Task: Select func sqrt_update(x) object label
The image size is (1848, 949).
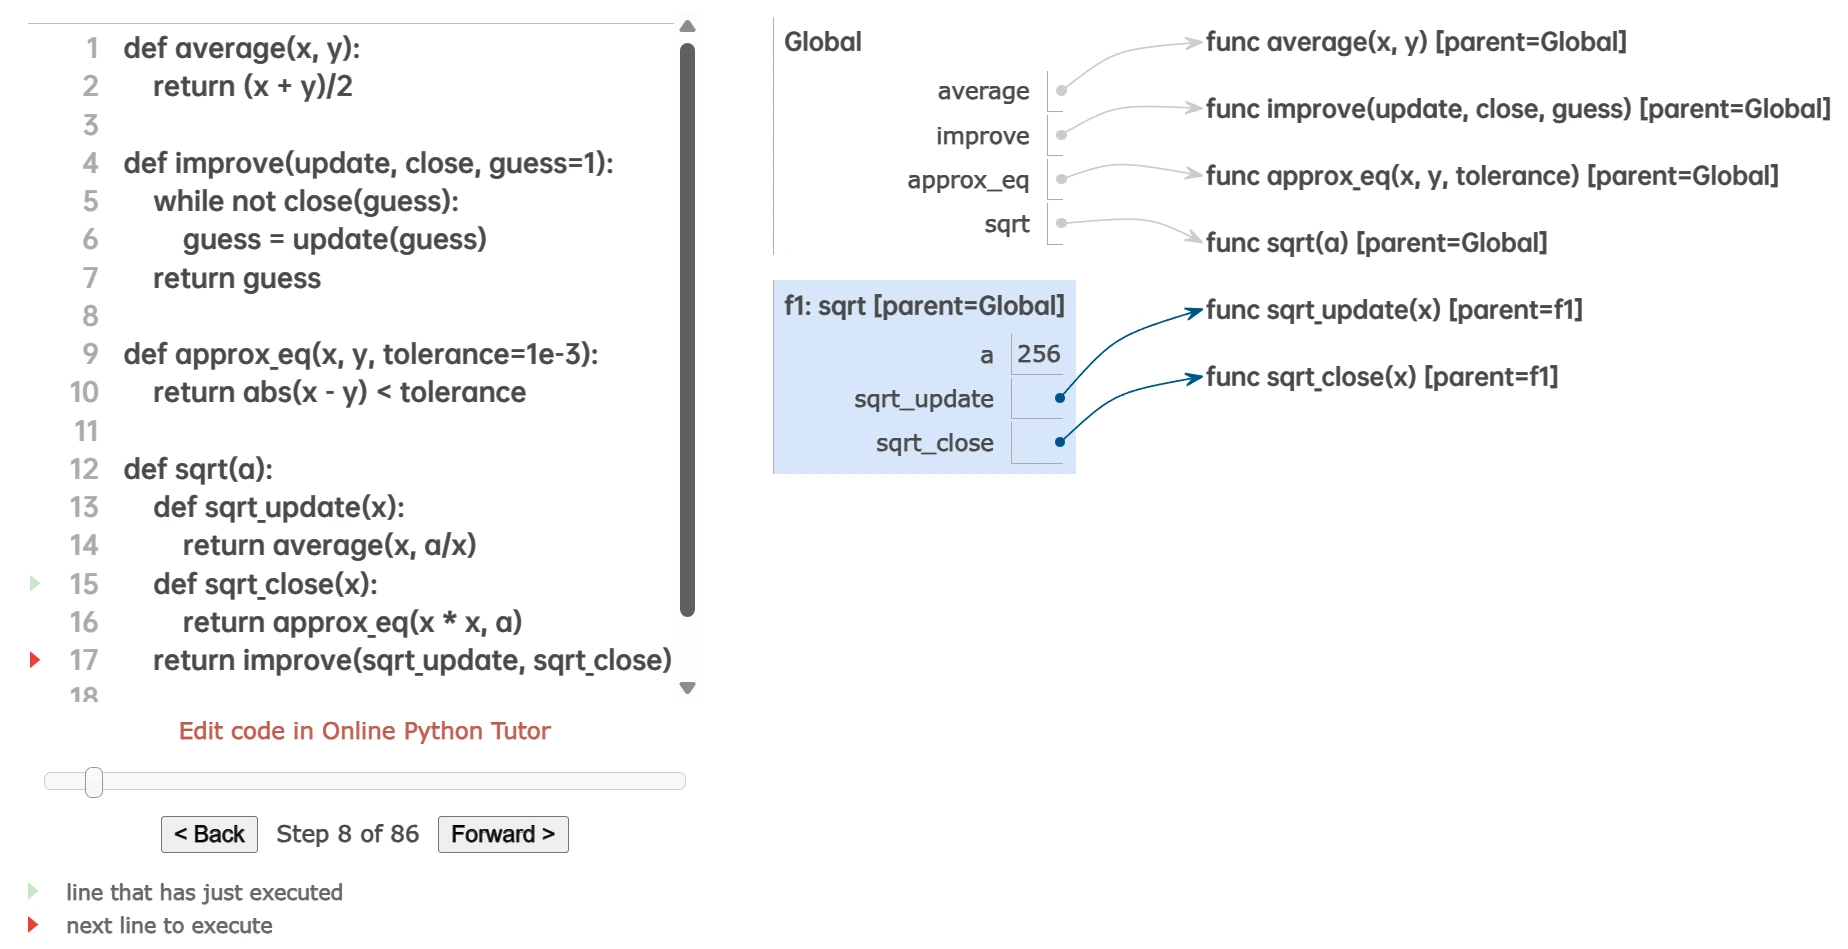Action: [1394, 310]
